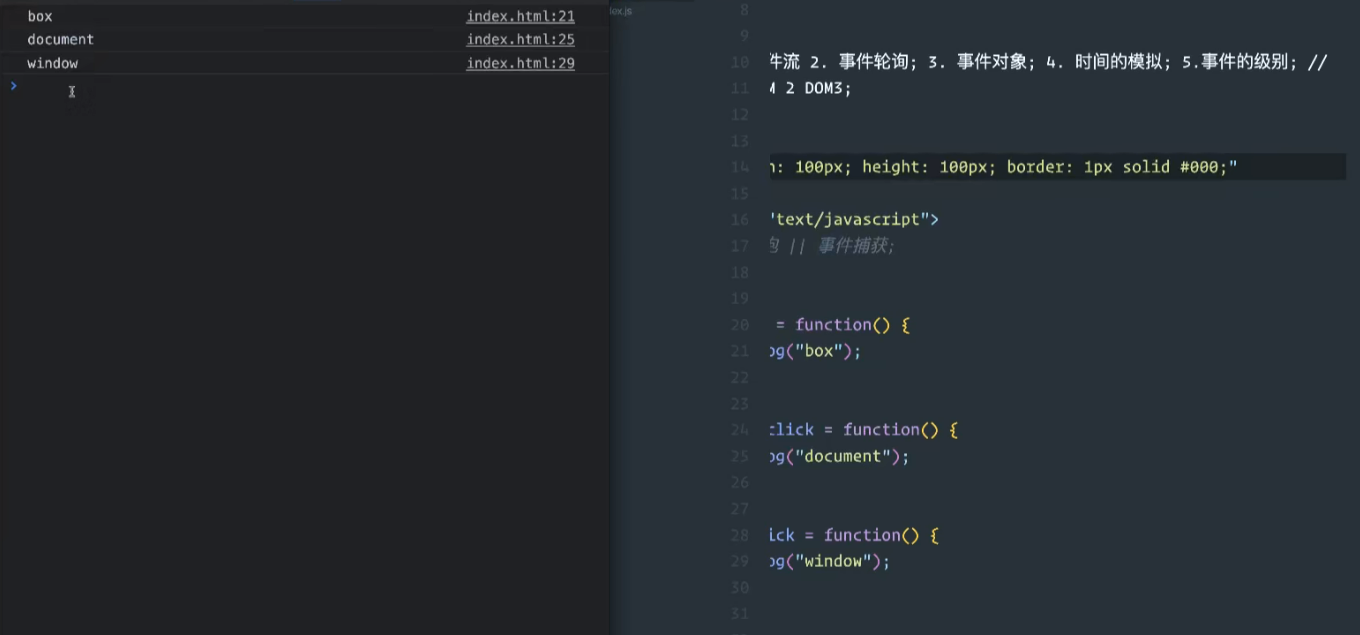Click line number 18 in the gutter
Image resolution: width=1360 pixels, height=635 pixels.
tap(740, 272)
